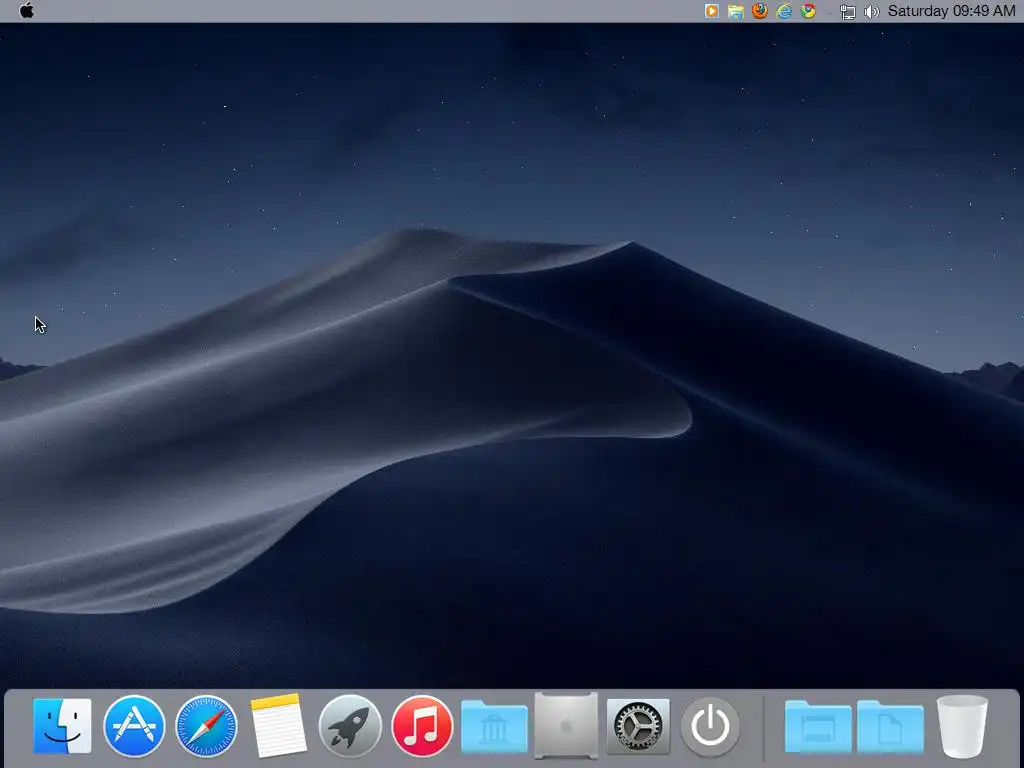Open the Apple logo menu
This screenshot has width=1024, height=768.
click(27, 10)
